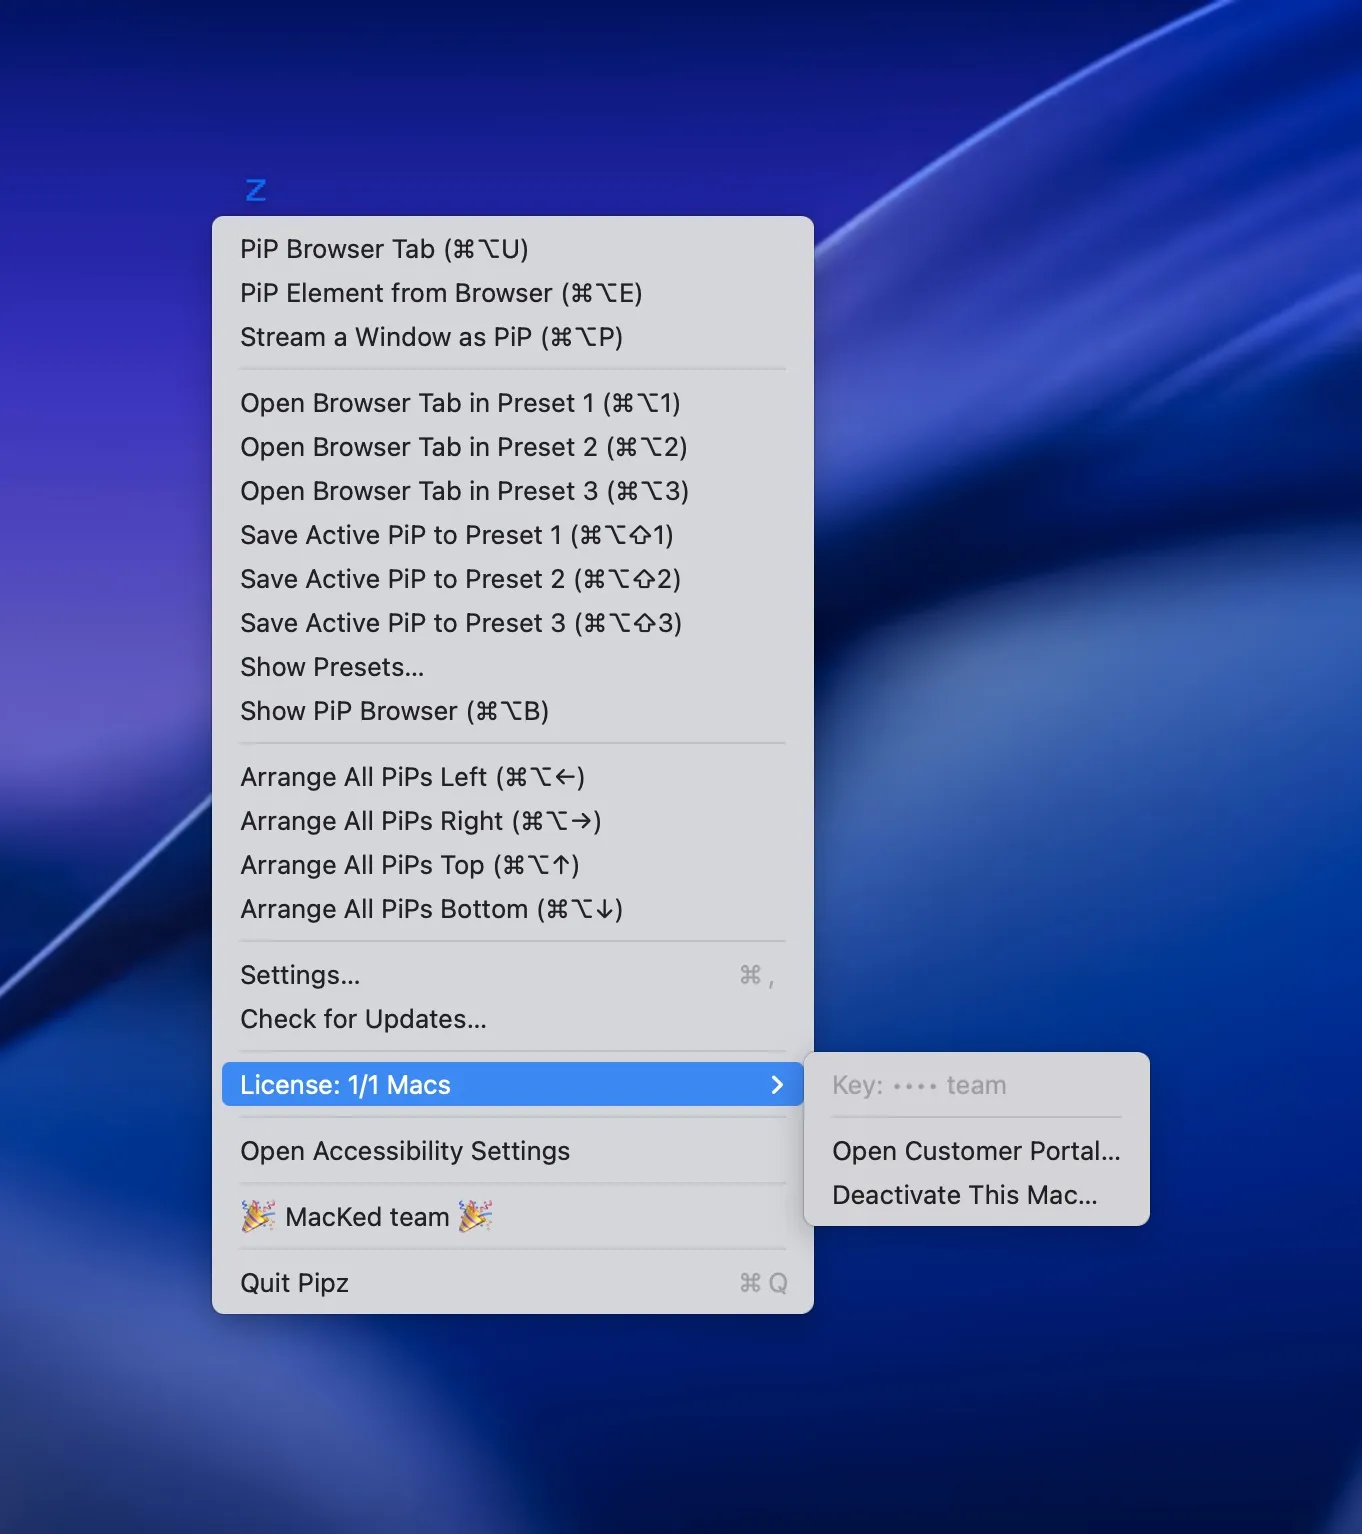
Task: Click the Pipz menu bar icon
Action: pyautogui.click(x=256, y=190)
